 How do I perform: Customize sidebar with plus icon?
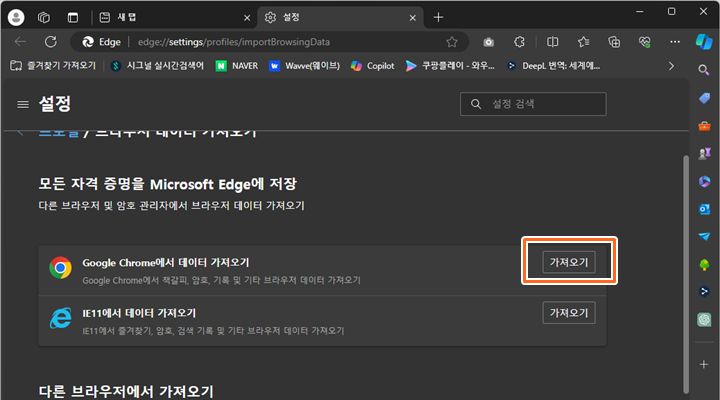click(704, 365)
